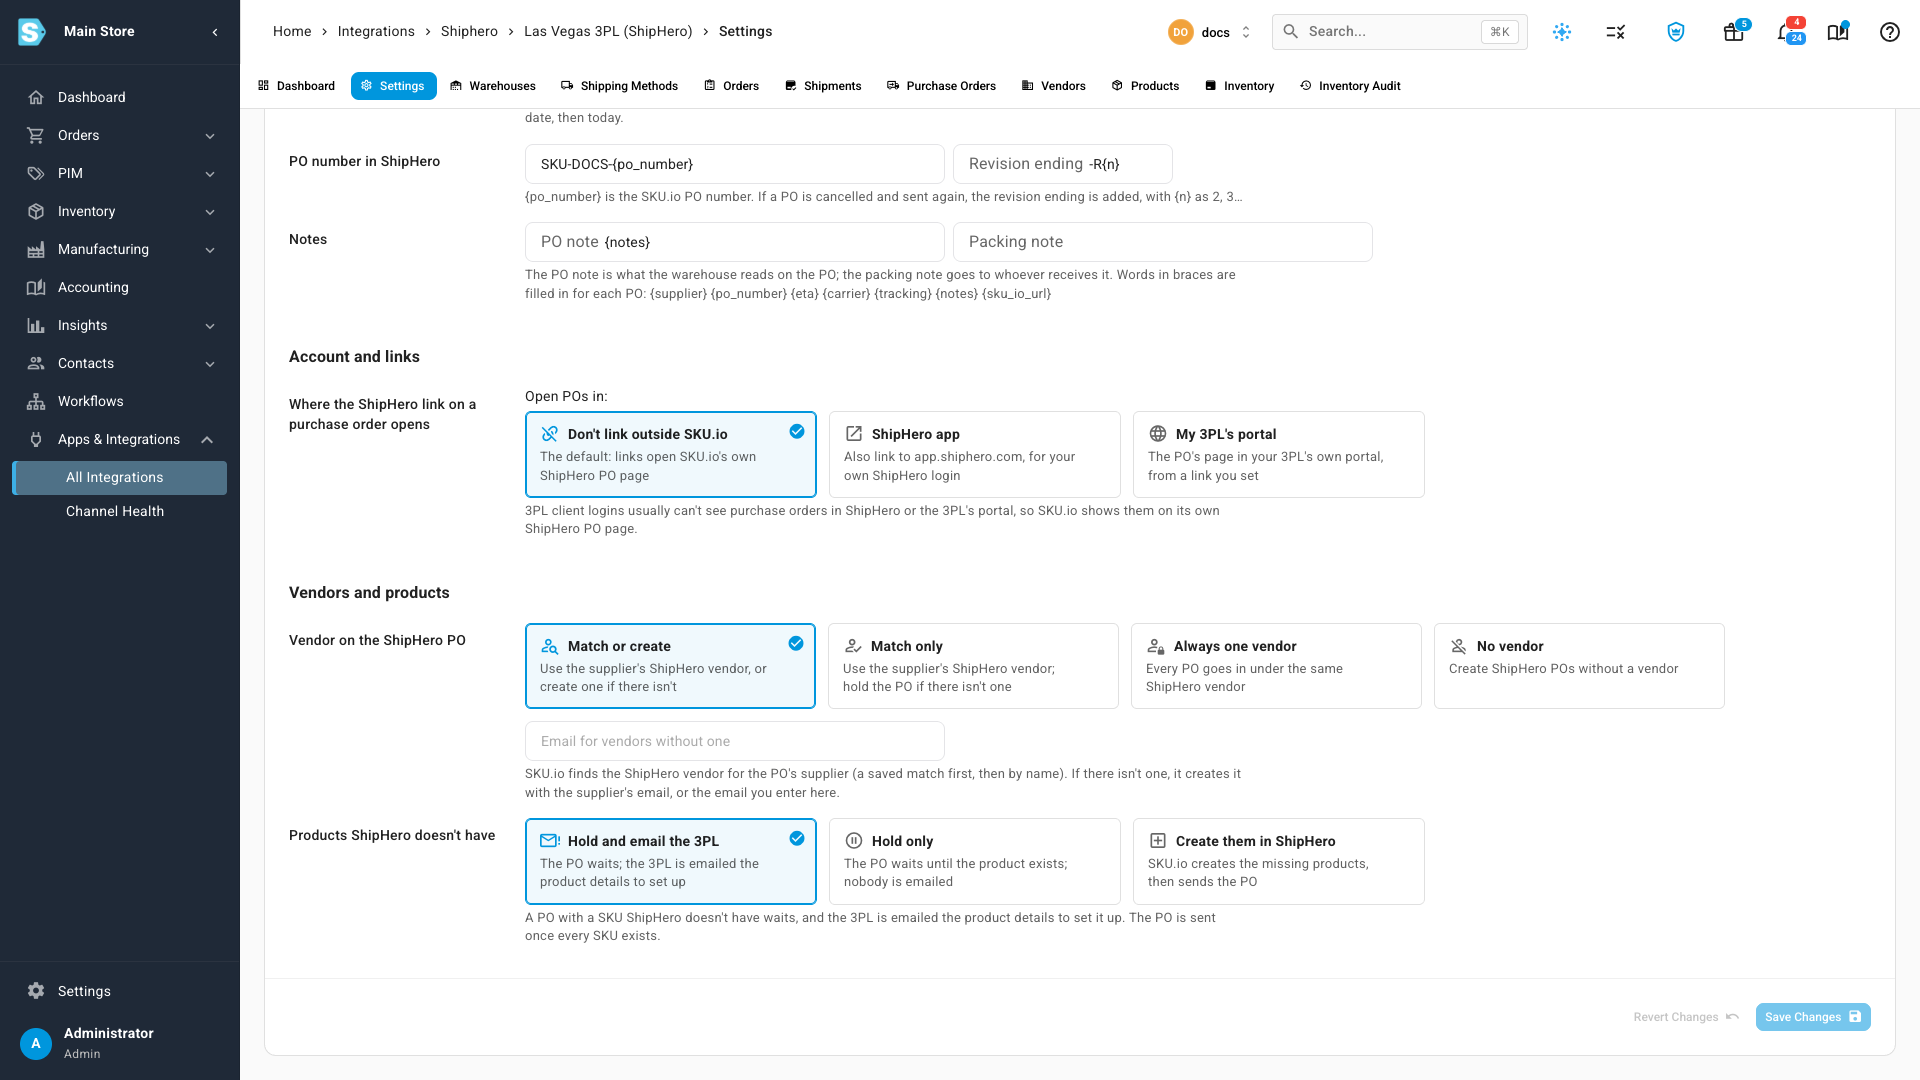1920x1080 pixels.
Task: Switch to the Shipping Methods tab
Action: tap(619, 86)
